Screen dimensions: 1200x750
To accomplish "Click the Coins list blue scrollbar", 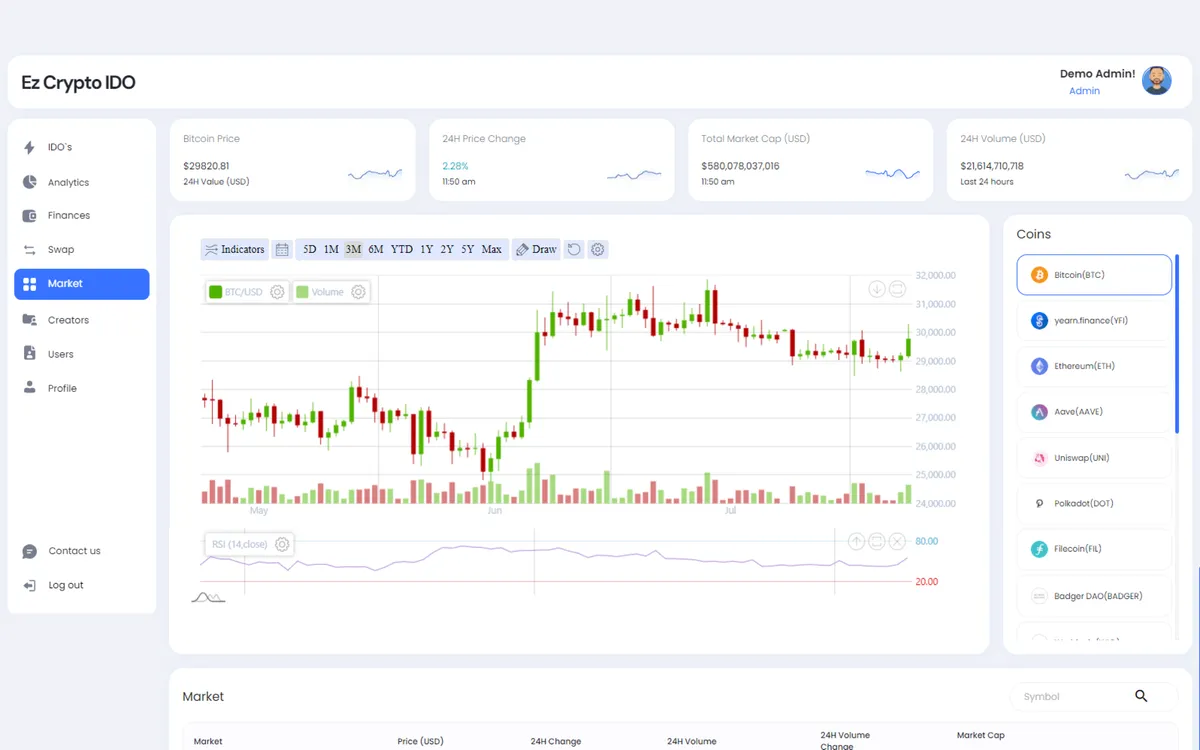I will (x=1177, y=343).
